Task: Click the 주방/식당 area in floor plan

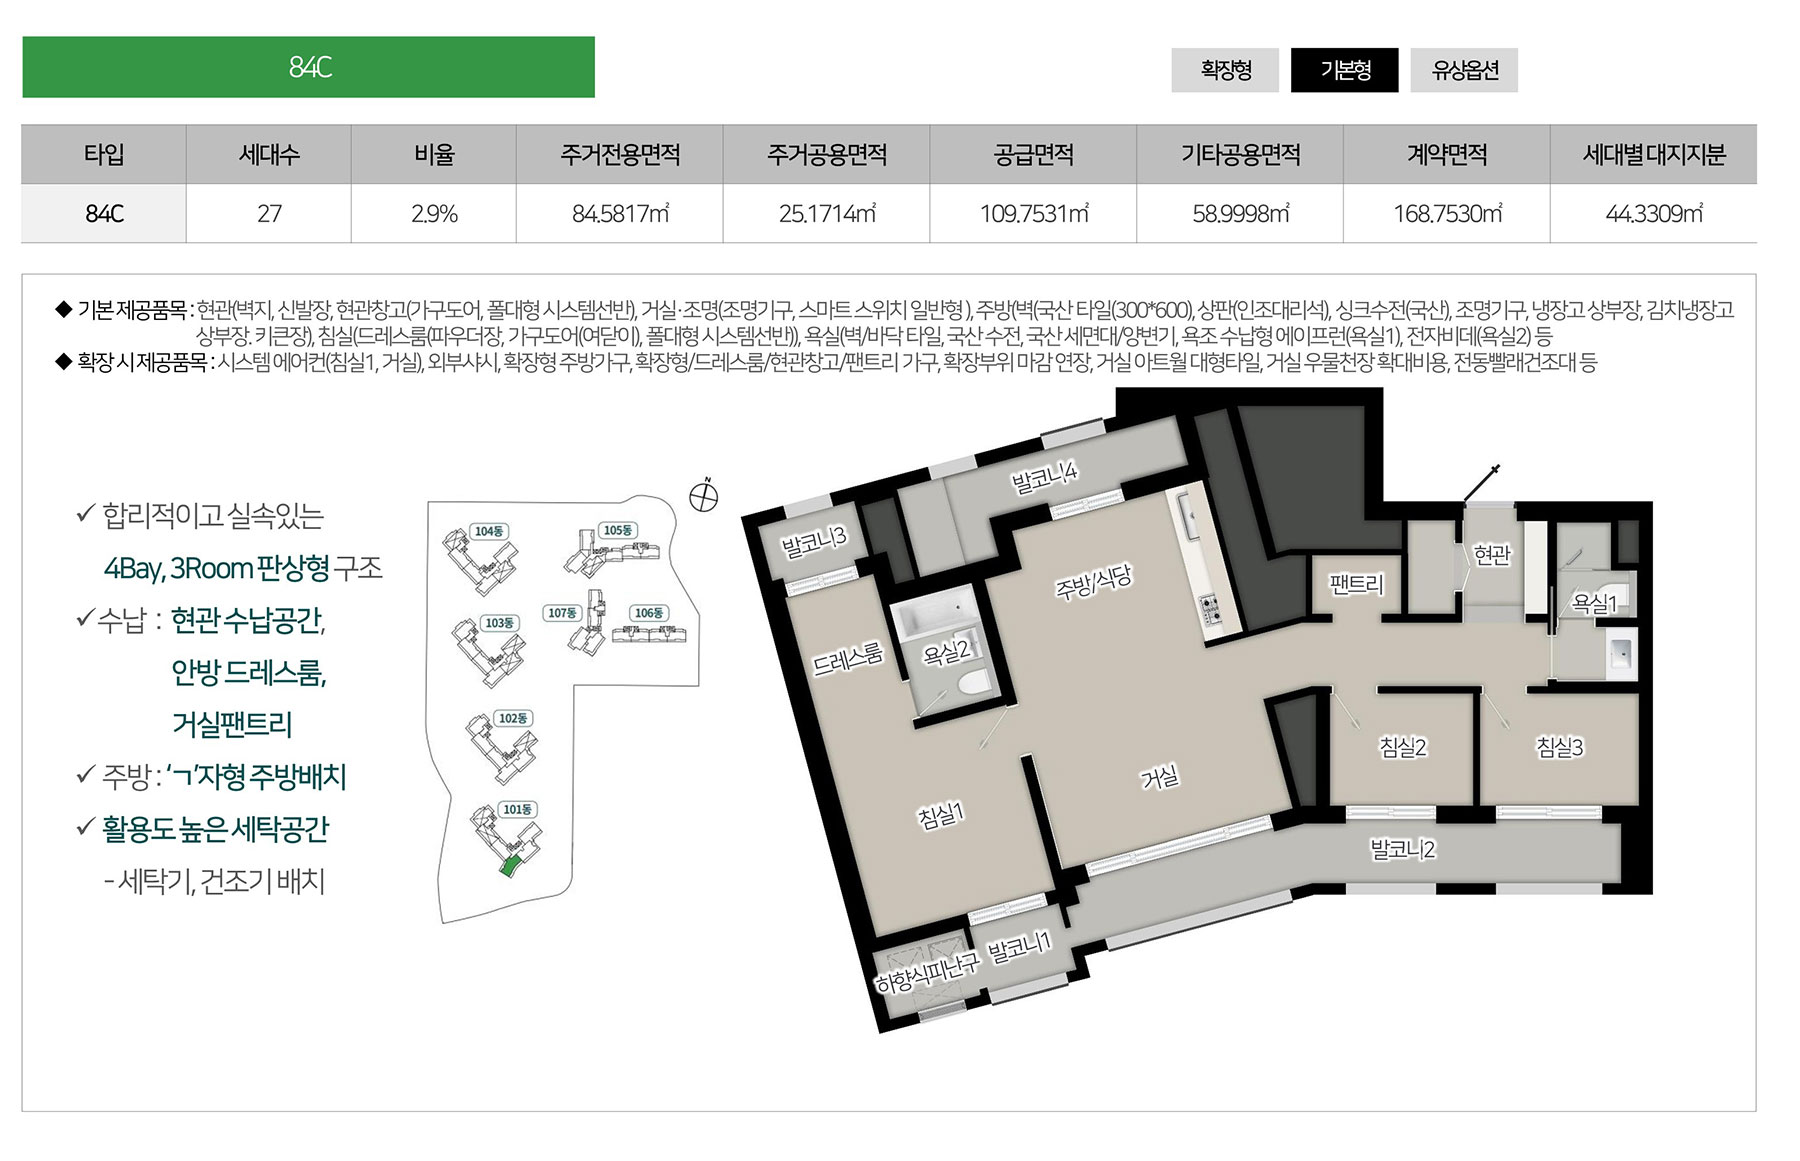Action: click(1093, 581)
